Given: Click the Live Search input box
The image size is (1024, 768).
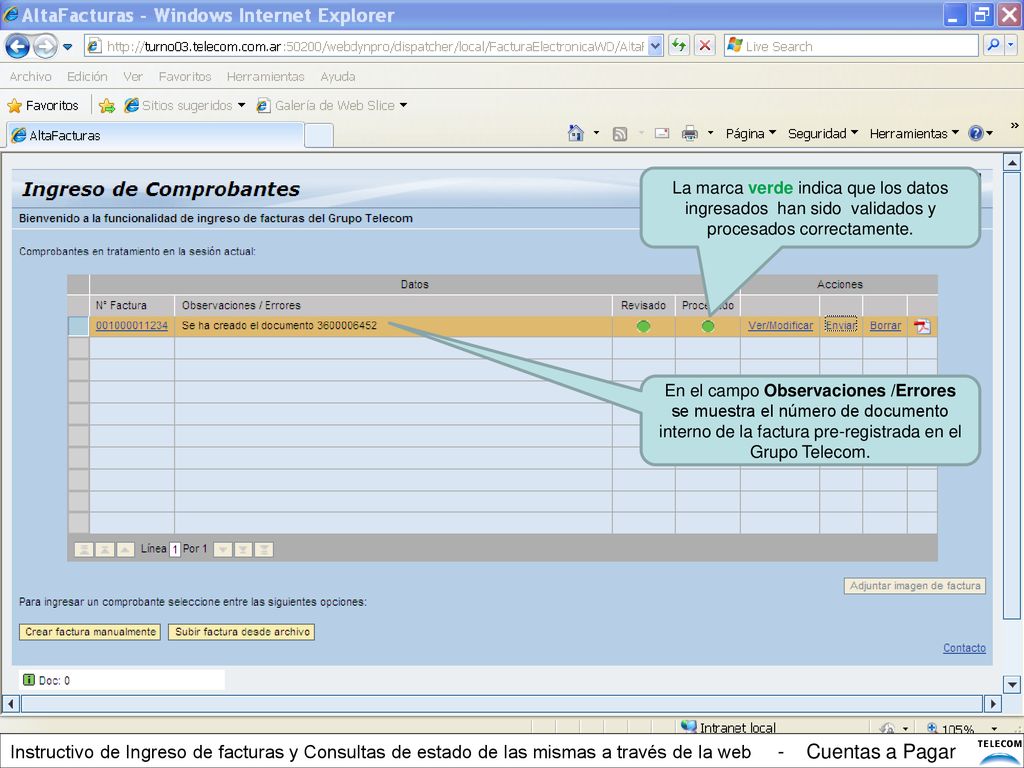Looking at the screenshot, I should point(852,46).
